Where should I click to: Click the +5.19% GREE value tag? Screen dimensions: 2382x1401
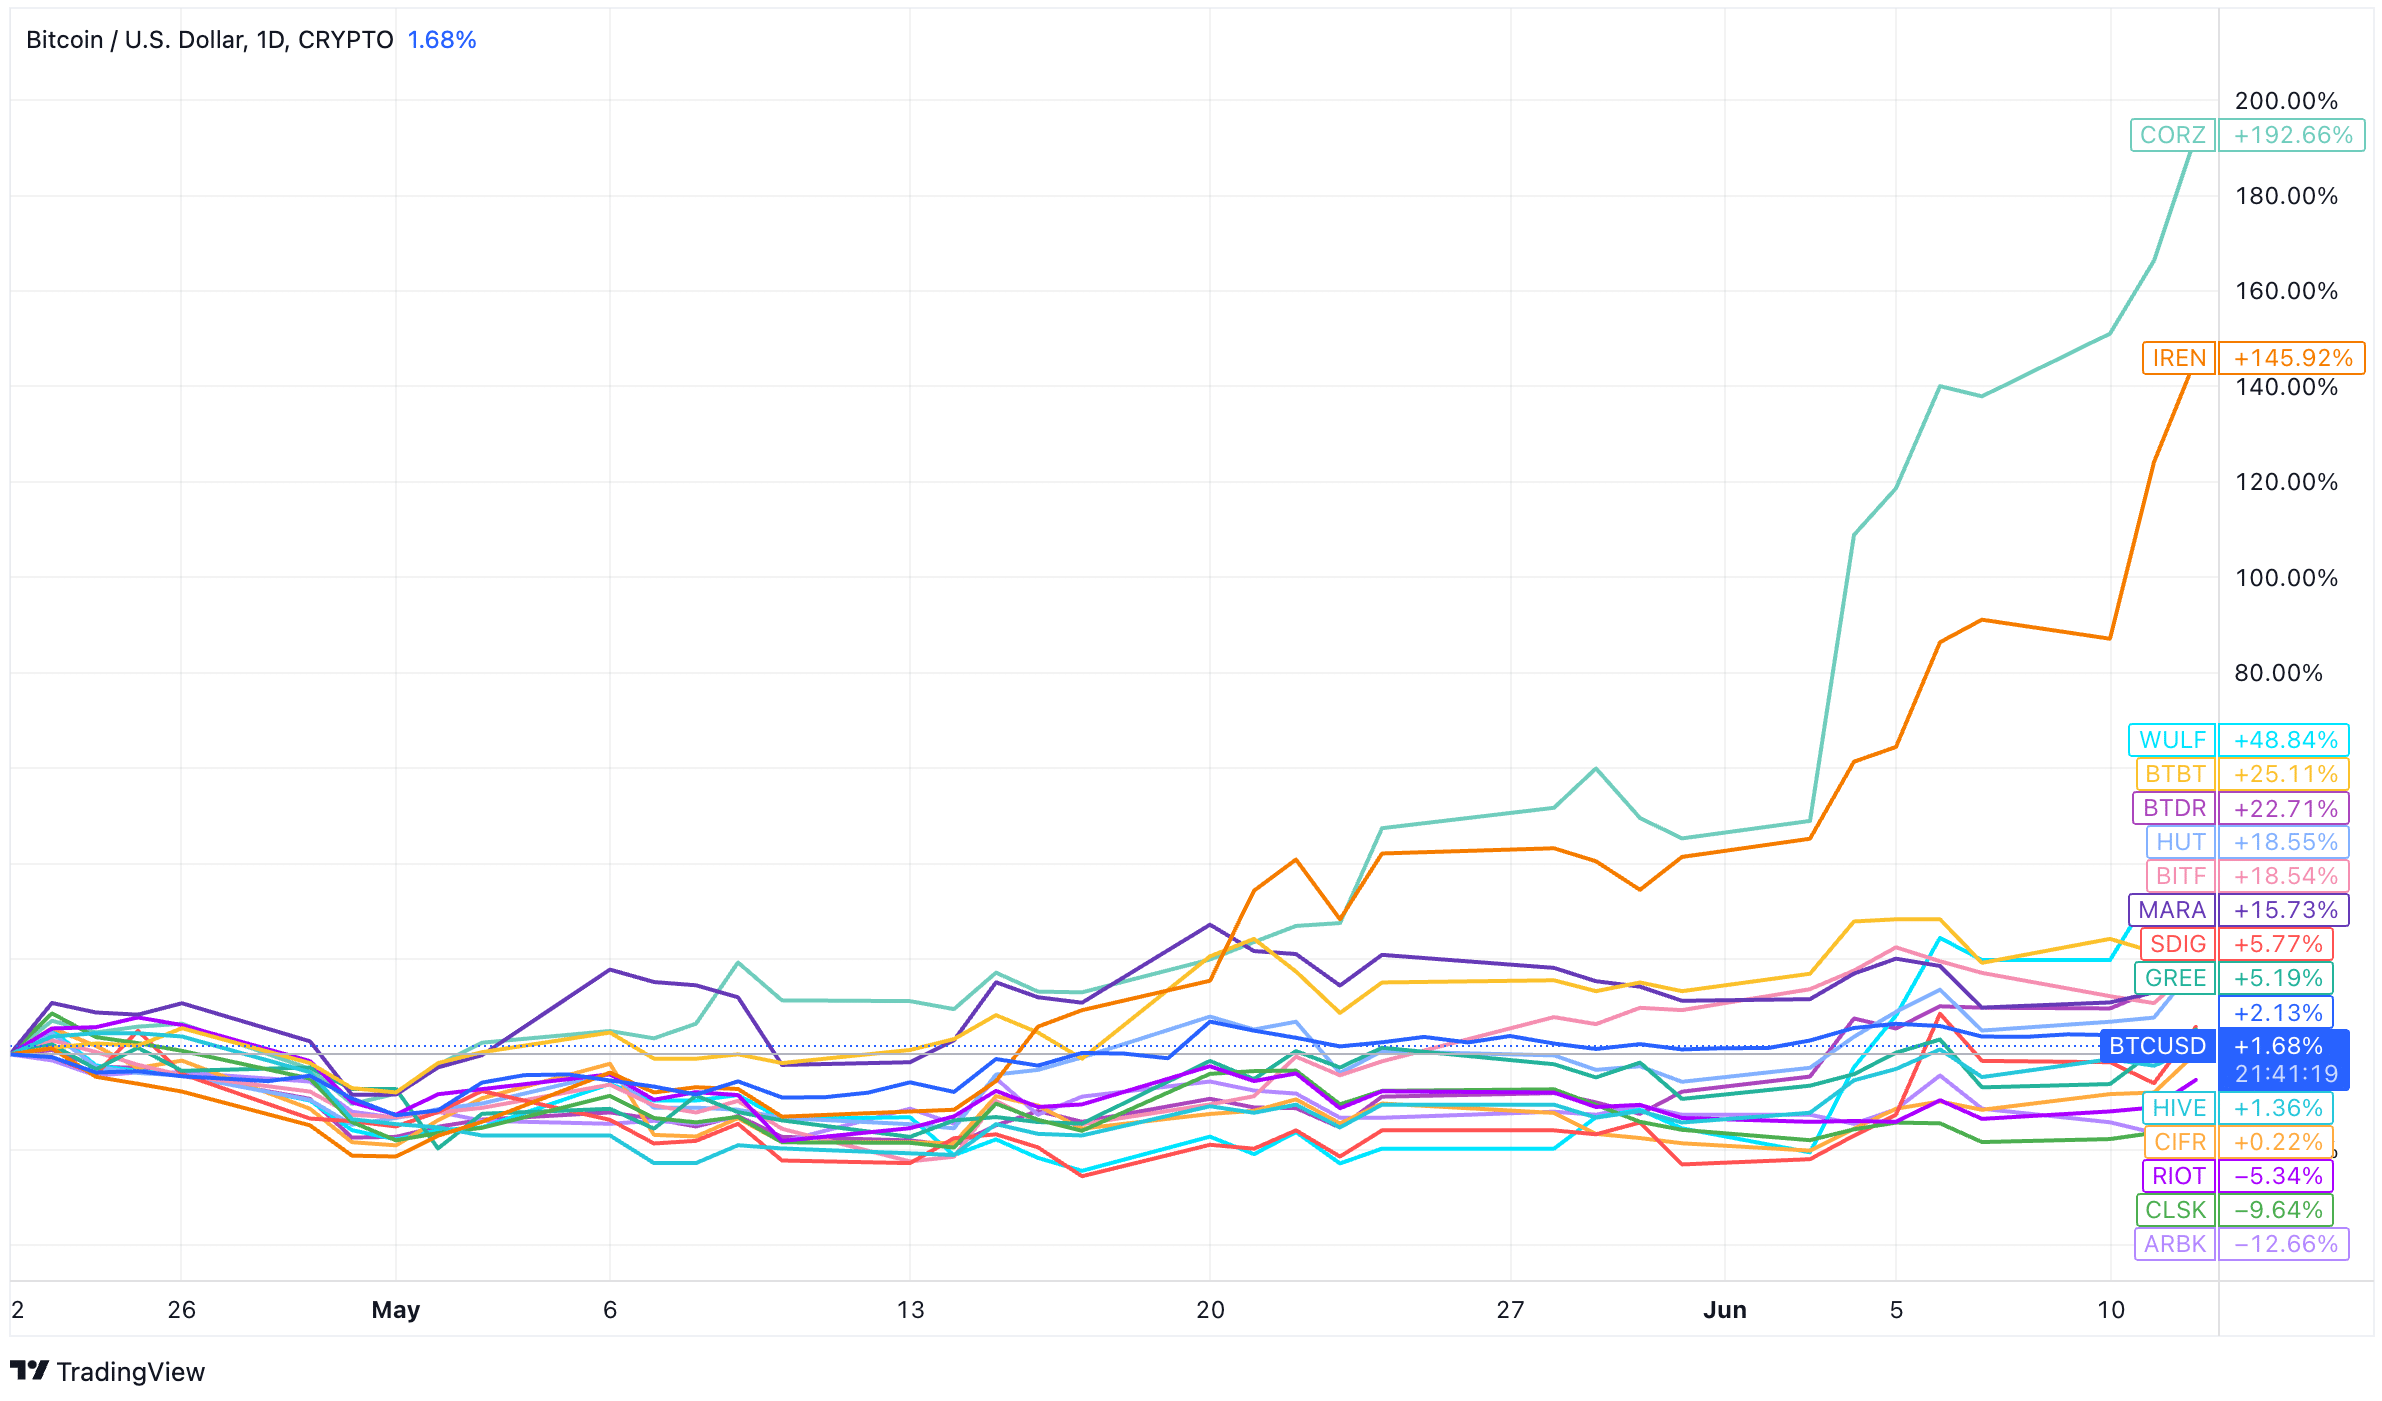[2276, 978]
